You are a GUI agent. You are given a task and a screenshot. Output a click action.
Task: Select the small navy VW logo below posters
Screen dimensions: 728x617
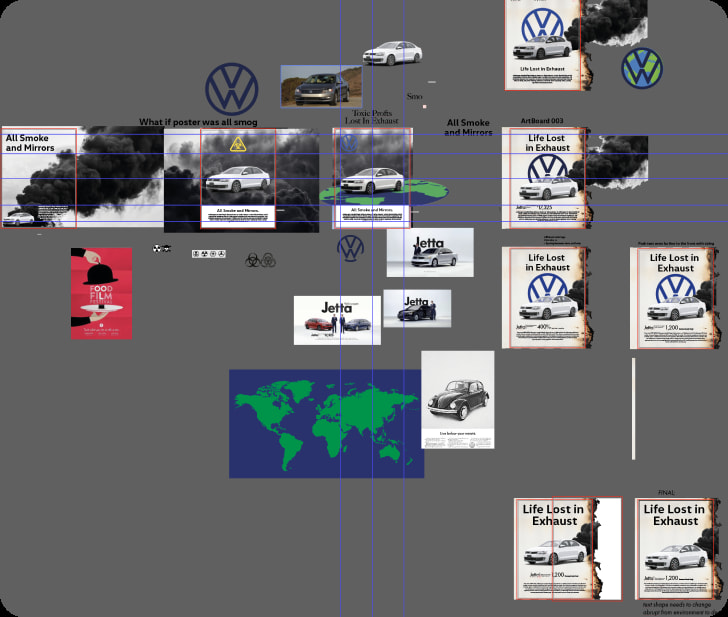coord(351,248)
